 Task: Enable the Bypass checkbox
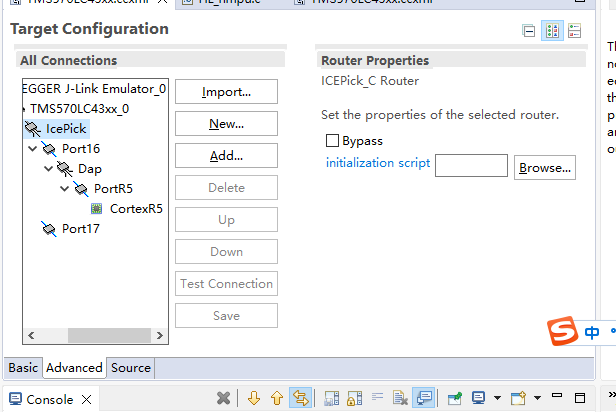pos(332,141)
